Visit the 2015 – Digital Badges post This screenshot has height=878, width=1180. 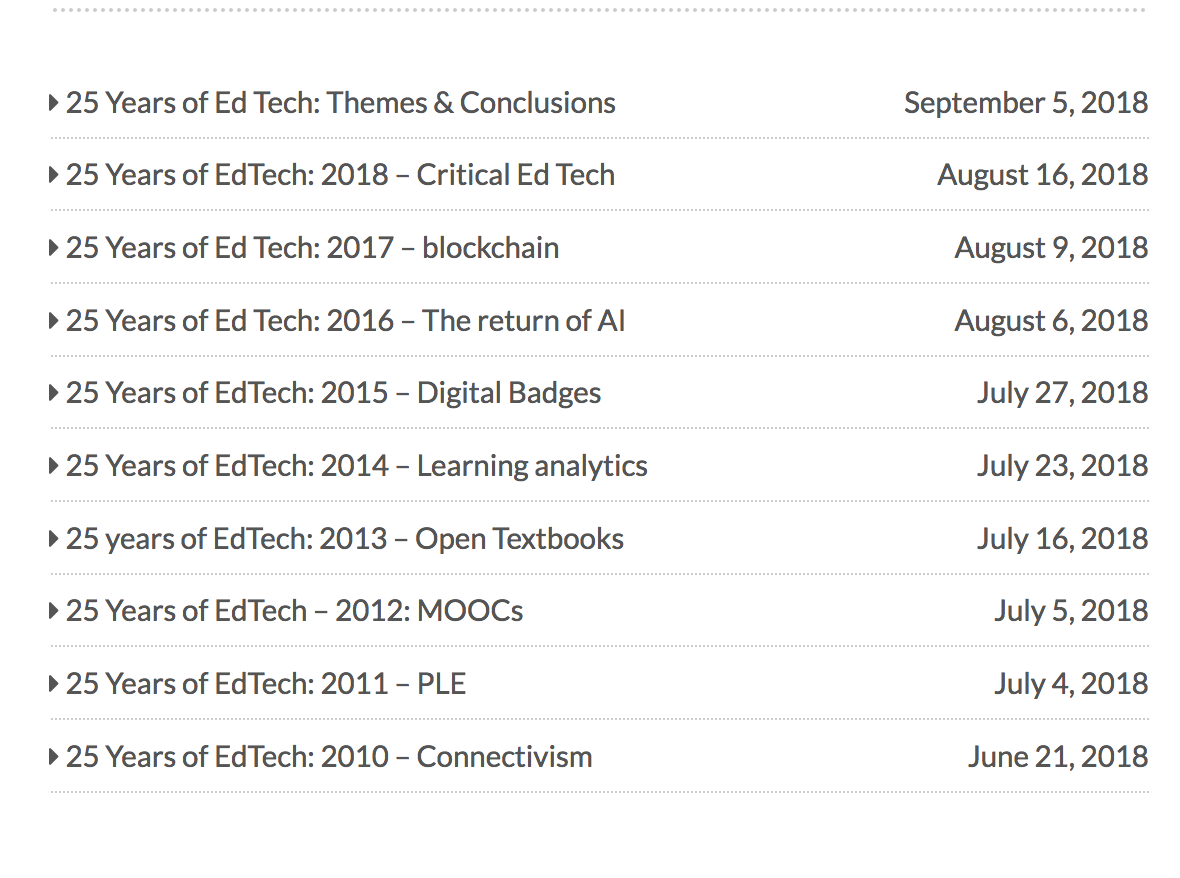[334, 394]
